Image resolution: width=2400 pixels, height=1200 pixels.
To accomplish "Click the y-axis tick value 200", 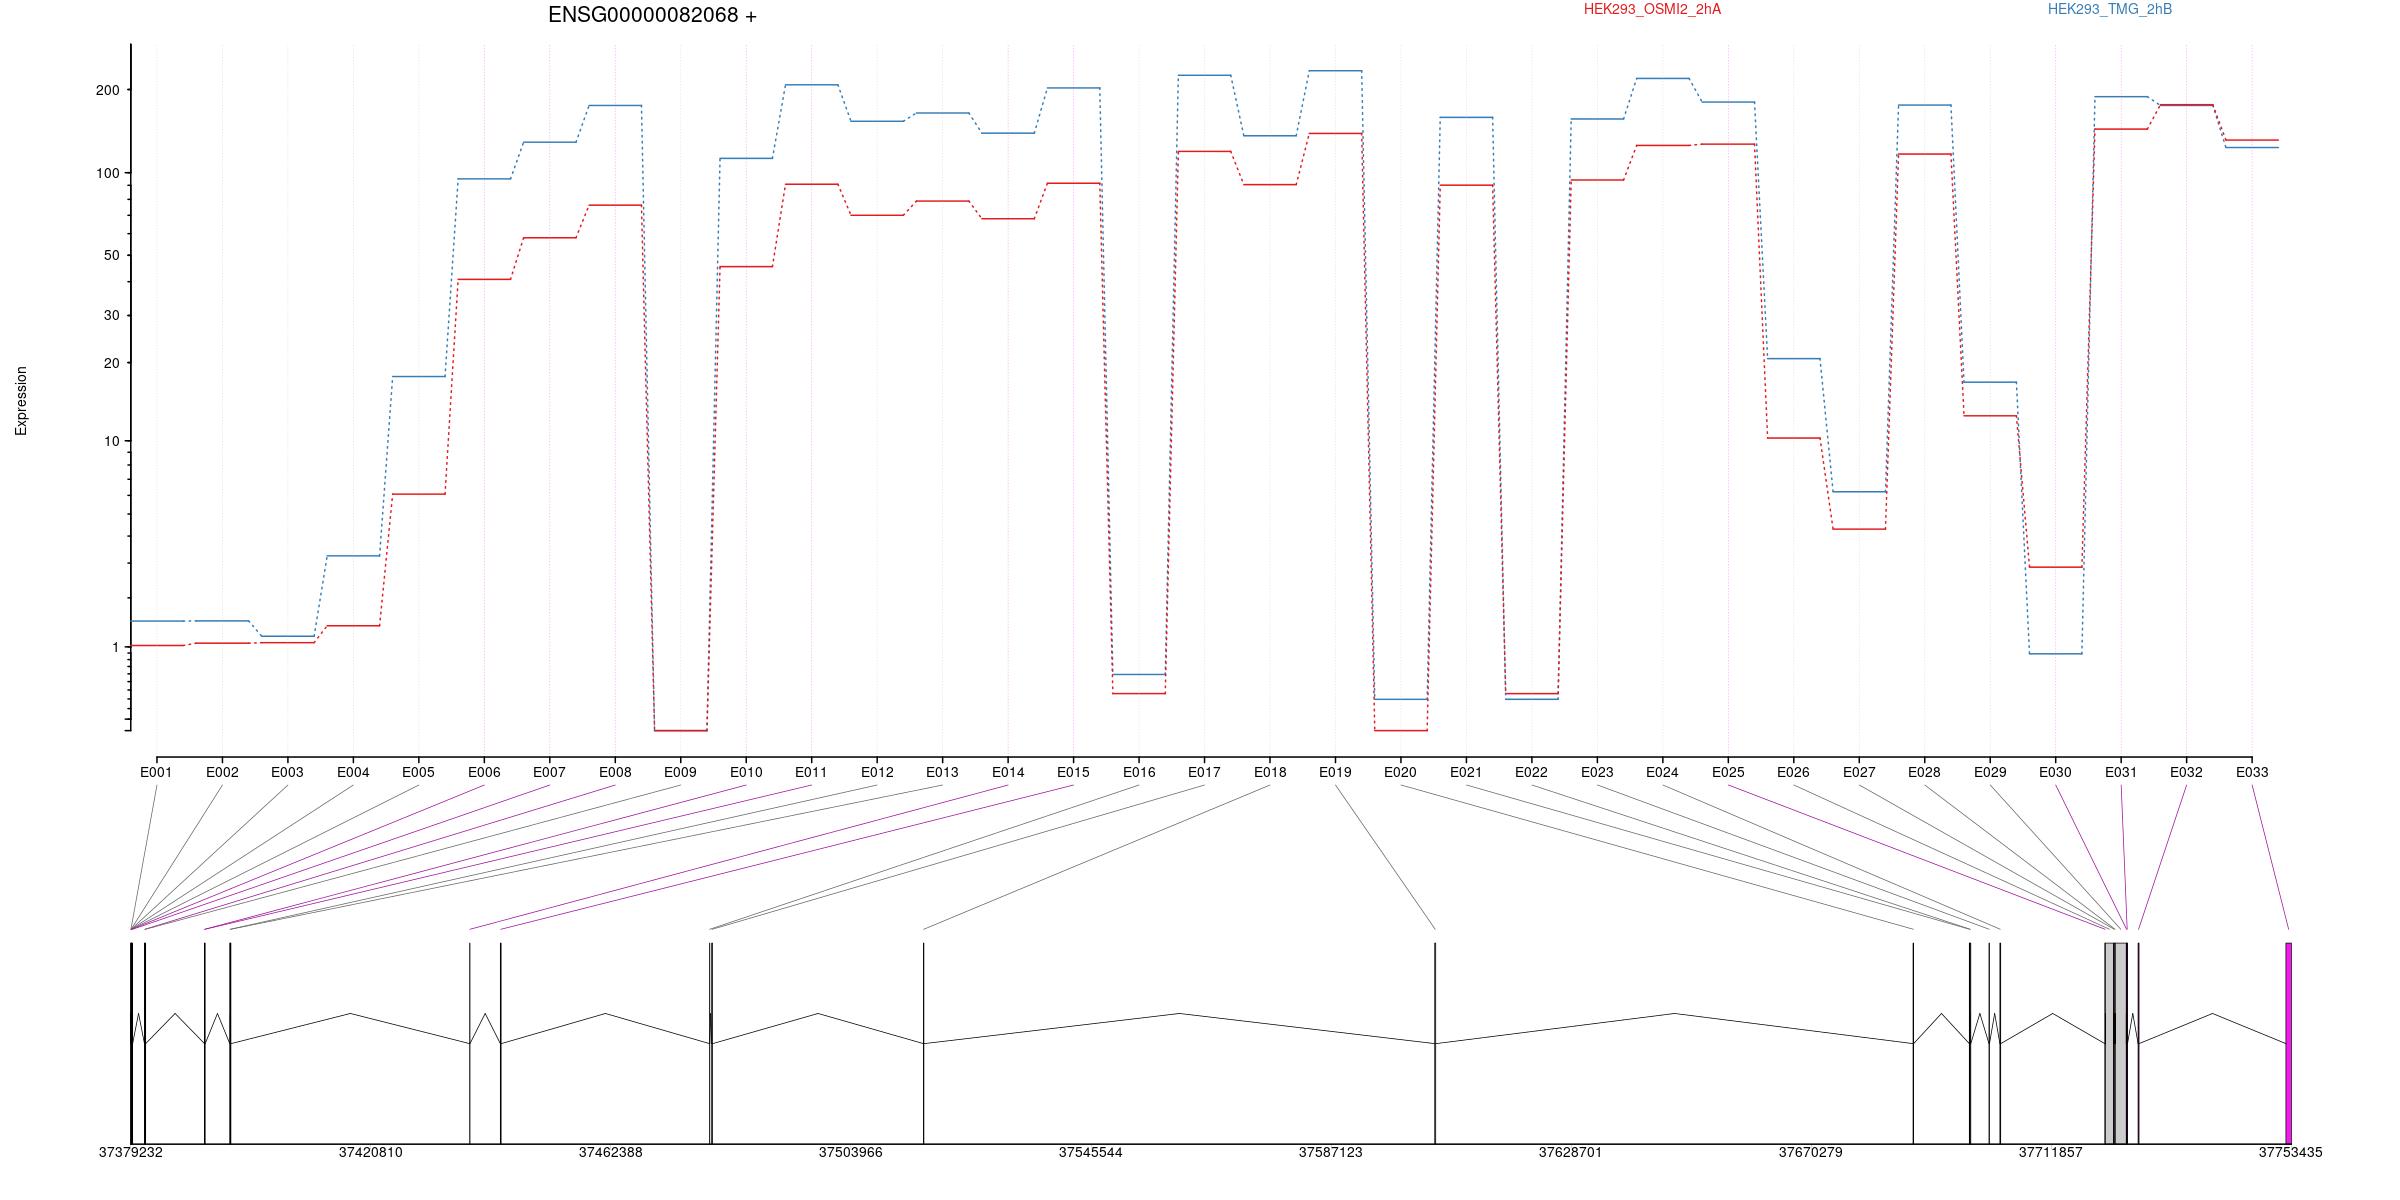I will pyautogui.click(x=108, y=90).
